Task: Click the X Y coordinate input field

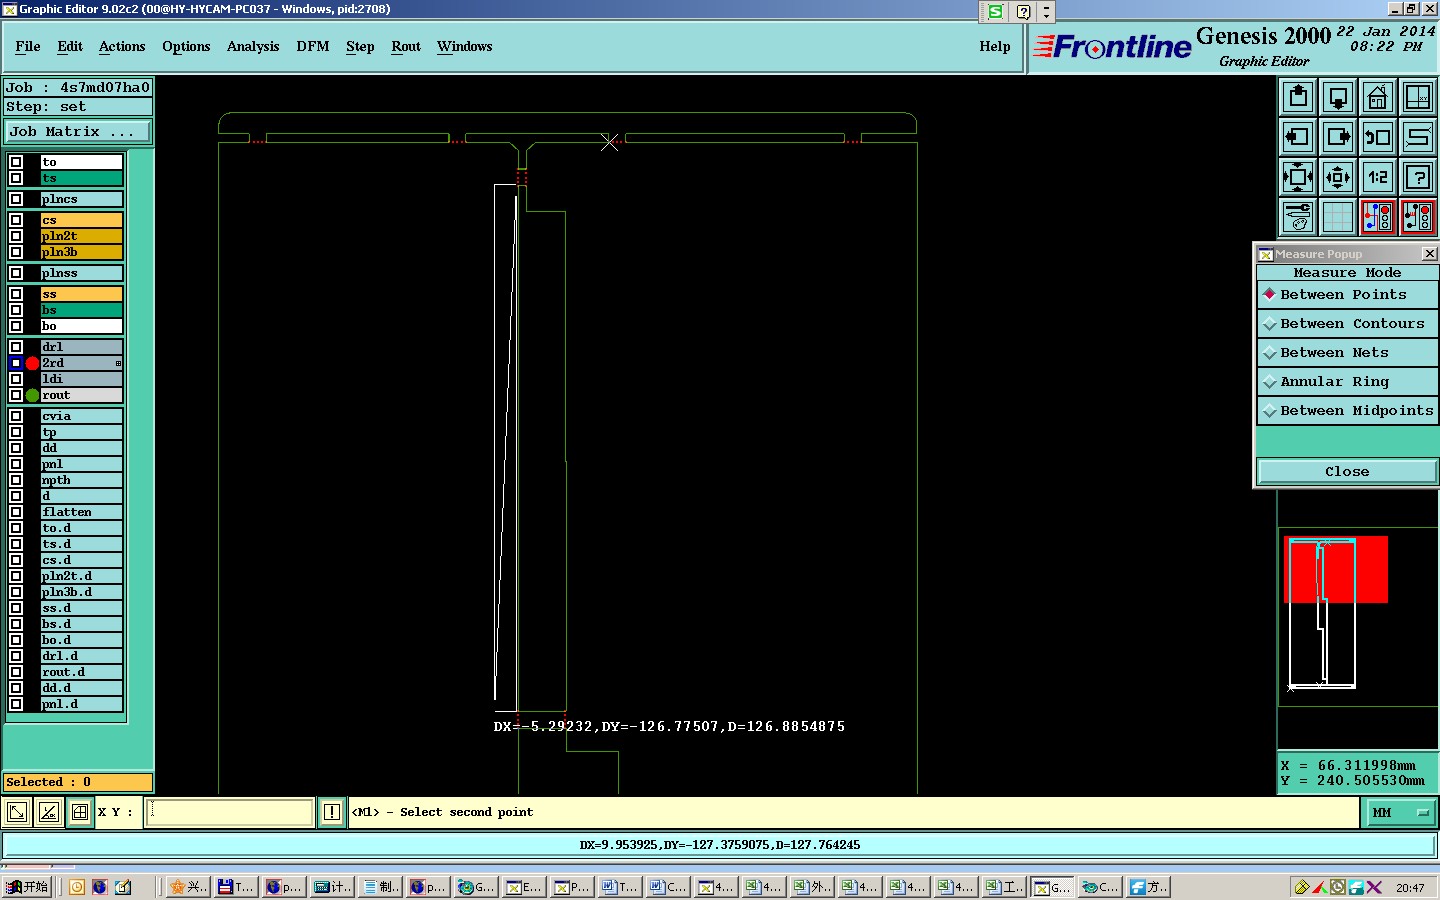Action: click(x=230, y=812)
